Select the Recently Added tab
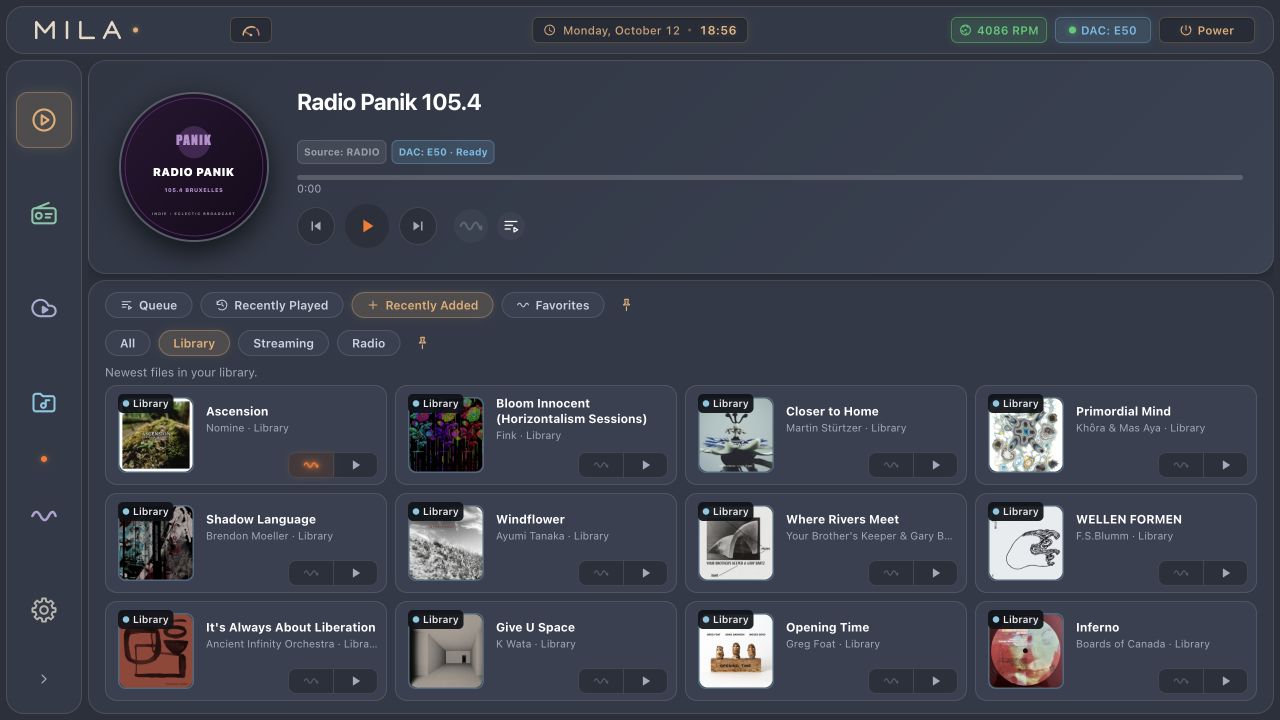This screenshot has width=1280, height=720. 422,305
